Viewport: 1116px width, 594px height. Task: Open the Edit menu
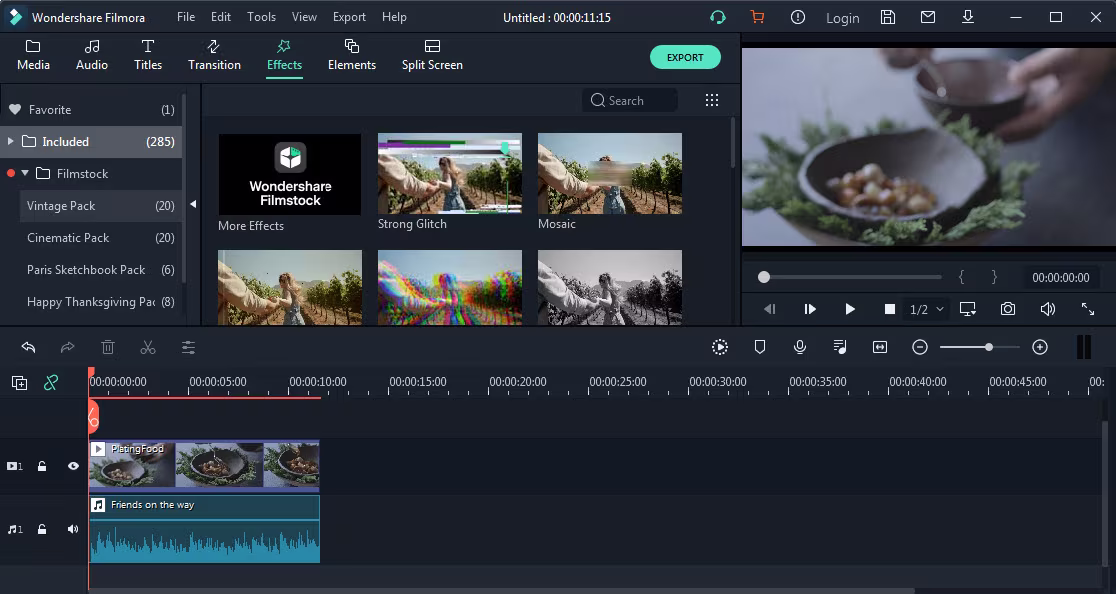coord(221,17)
